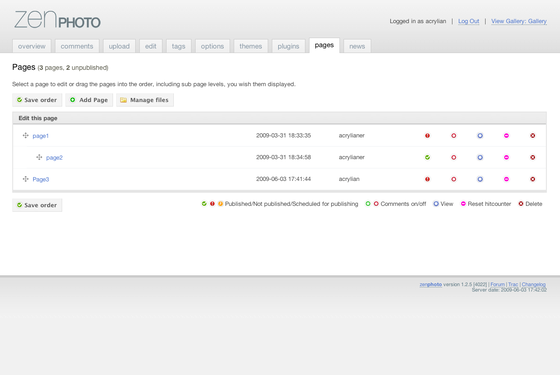560x375 pixels.
Task: Click author acrylian in Page3 row
Action: click(349, 179)
